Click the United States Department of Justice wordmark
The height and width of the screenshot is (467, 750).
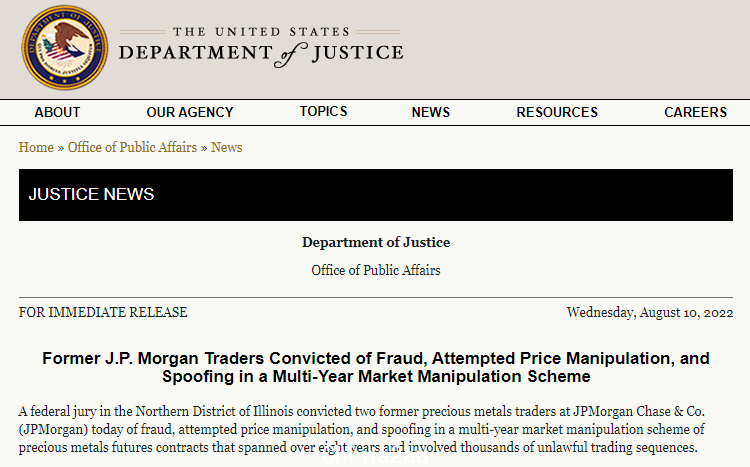coord(261,46)
